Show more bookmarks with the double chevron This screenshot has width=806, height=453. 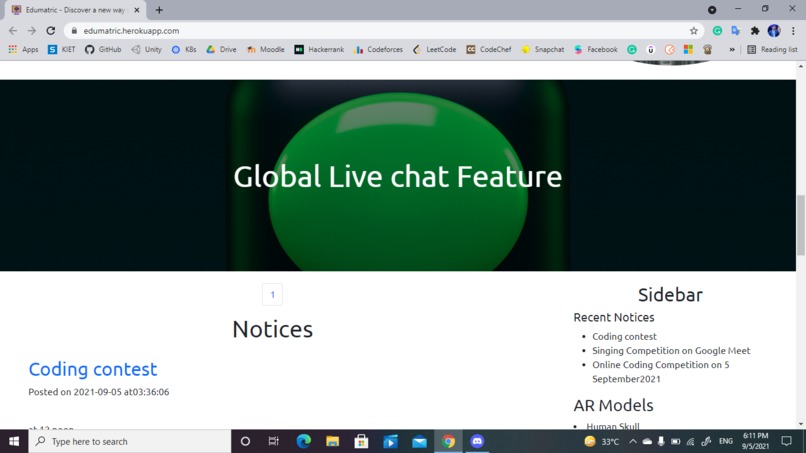[x=732, y=49]
